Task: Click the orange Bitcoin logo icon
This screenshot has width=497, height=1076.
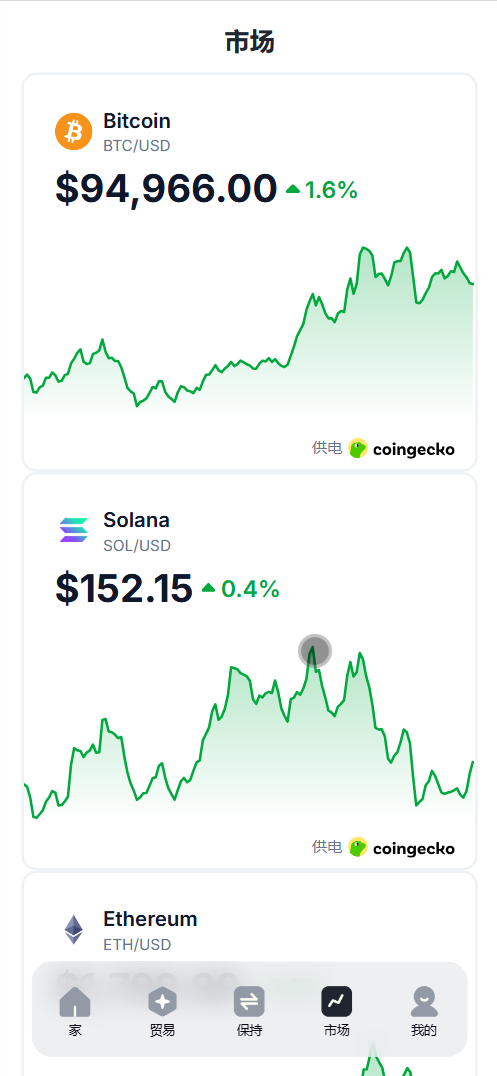Action: click(73, 132)
